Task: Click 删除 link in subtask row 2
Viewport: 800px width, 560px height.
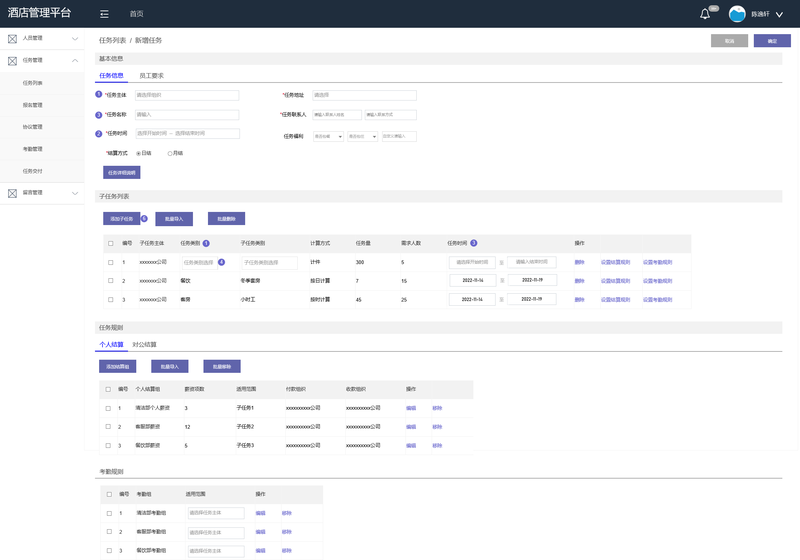Action: [x=579, y=281]
